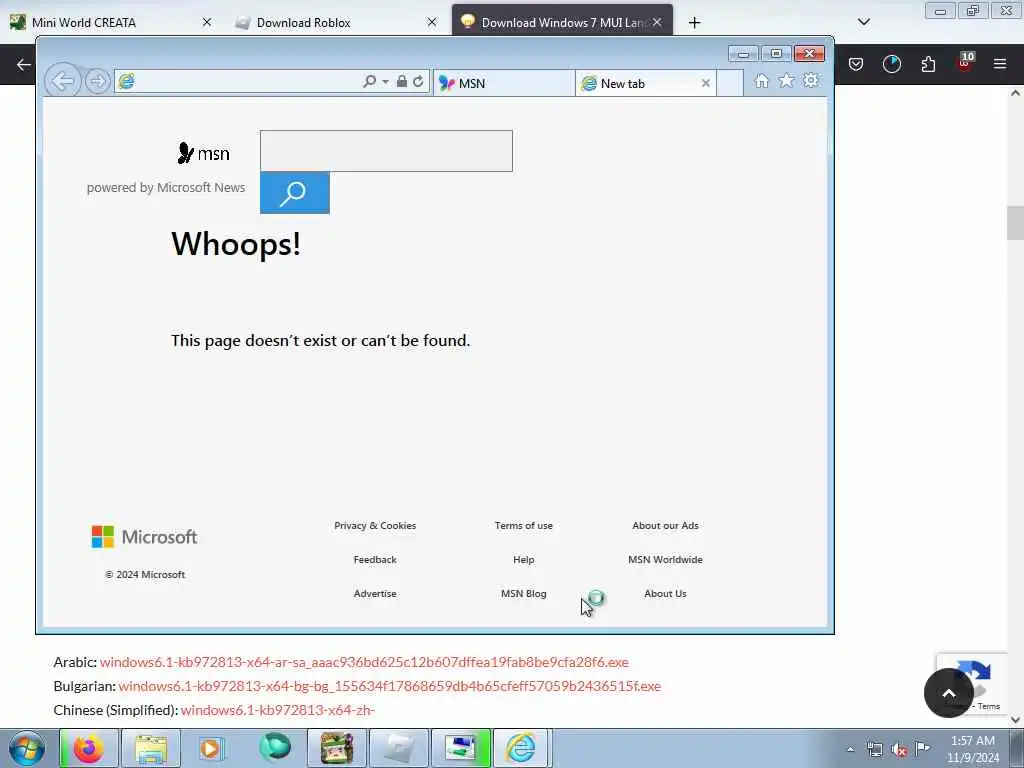Click the scroll-to-top round button
This screenshot has width=1024, height=768.
tap(948, 692)
